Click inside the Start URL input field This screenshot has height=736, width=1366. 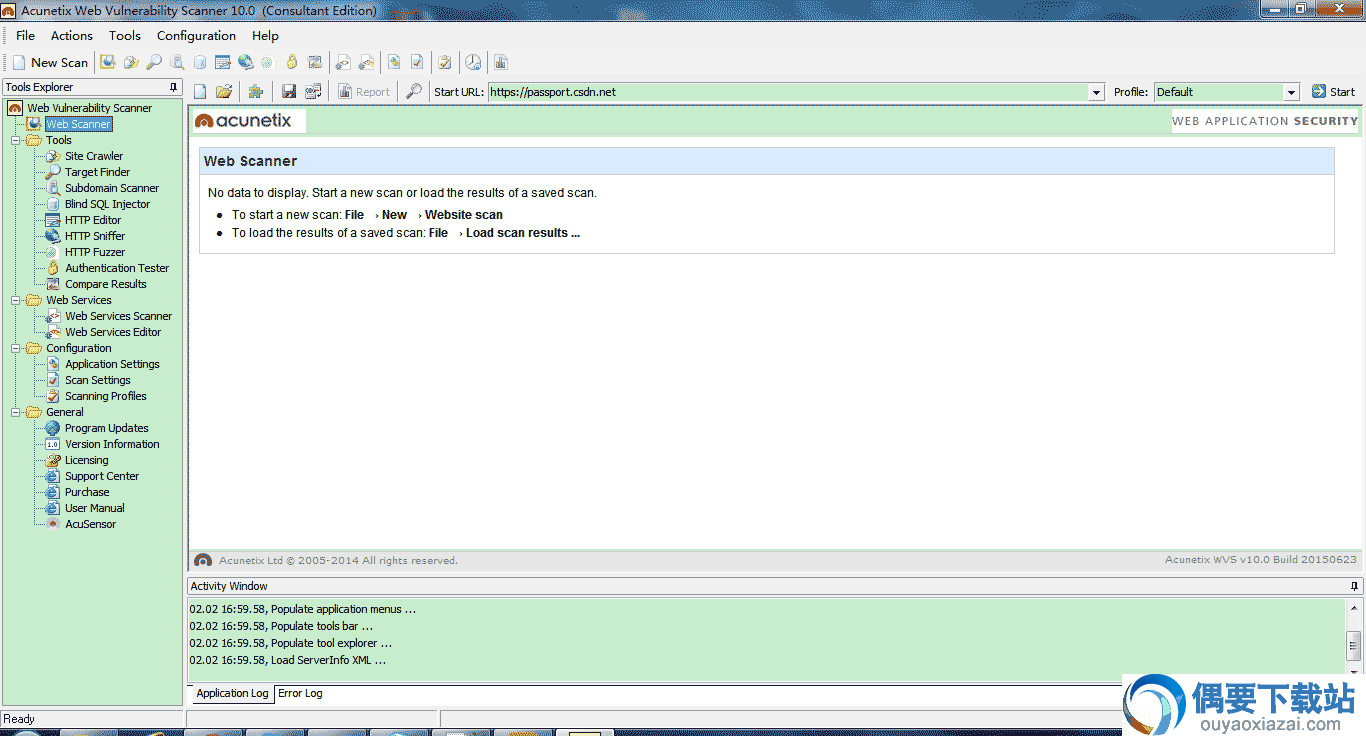point(789,92)
